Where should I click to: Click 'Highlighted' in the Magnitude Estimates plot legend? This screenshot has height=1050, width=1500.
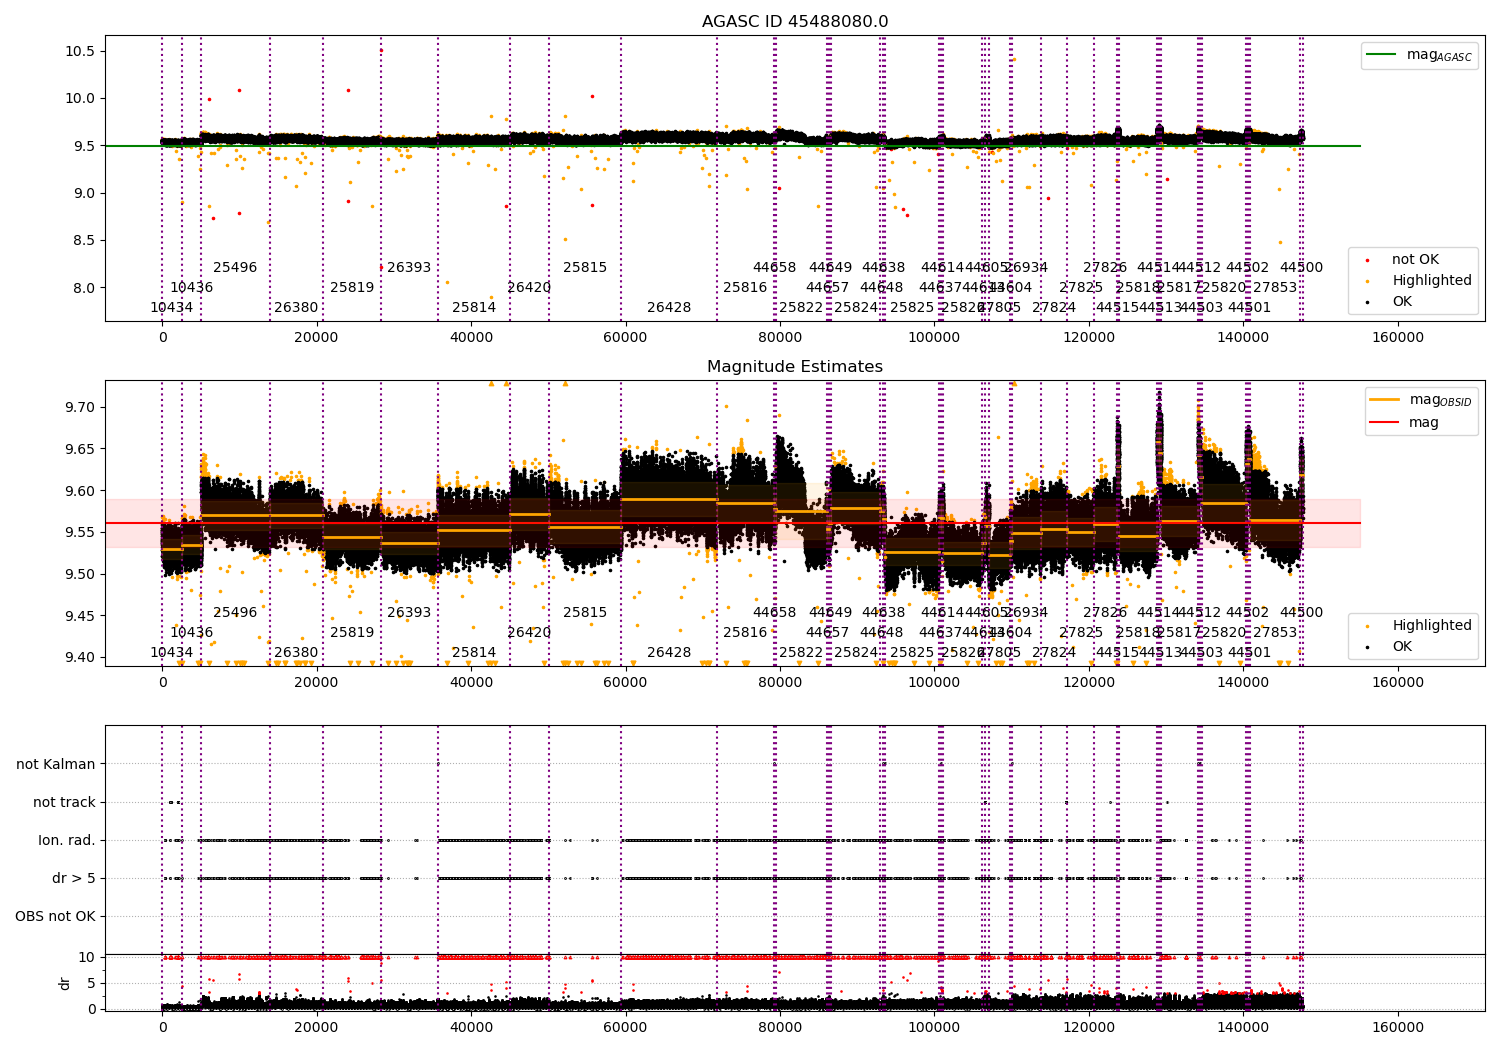click(1418, 626)
